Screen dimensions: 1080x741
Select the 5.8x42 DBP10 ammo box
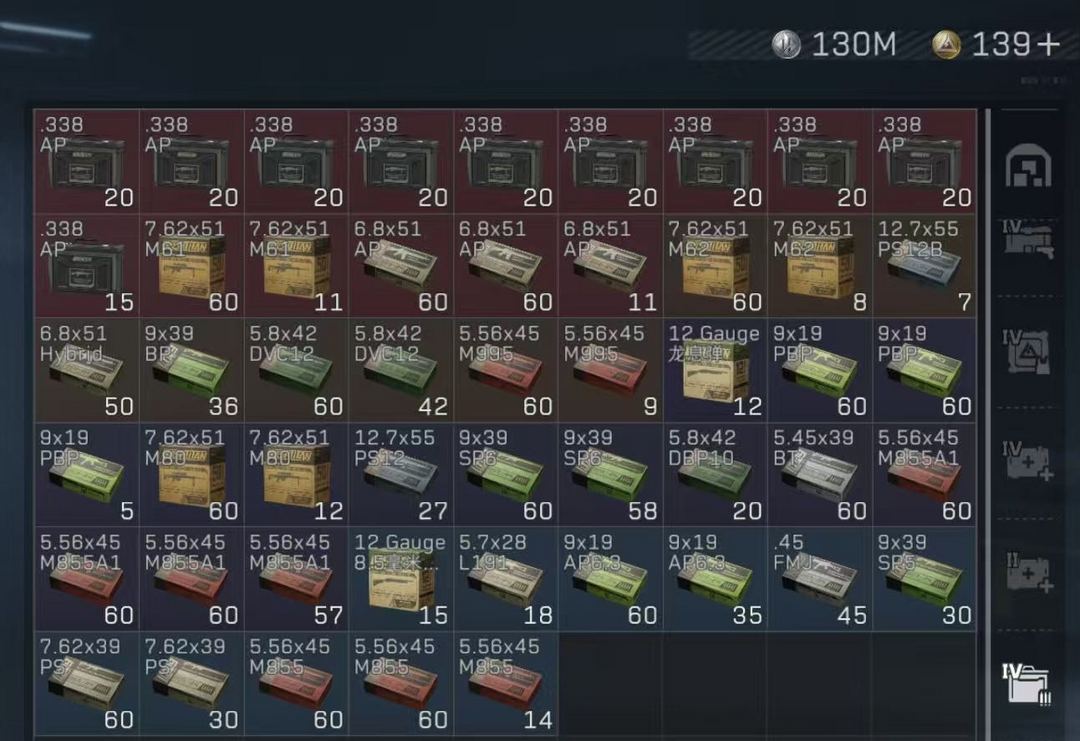714,474
